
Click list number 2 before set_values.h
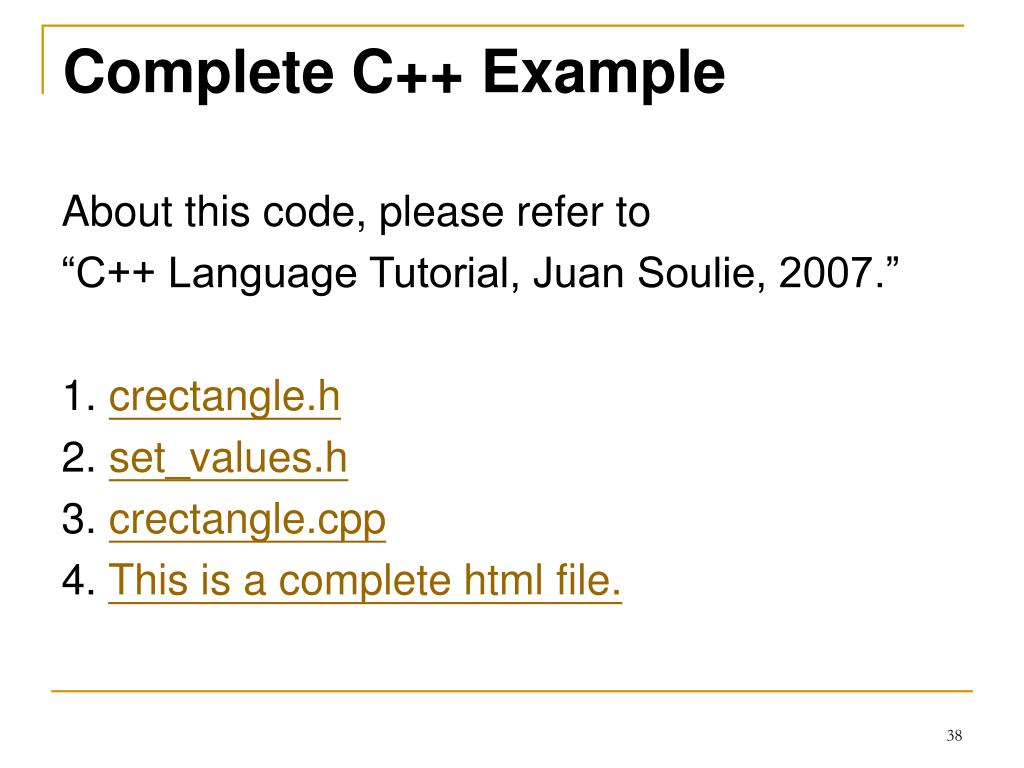tap(79, 458)
